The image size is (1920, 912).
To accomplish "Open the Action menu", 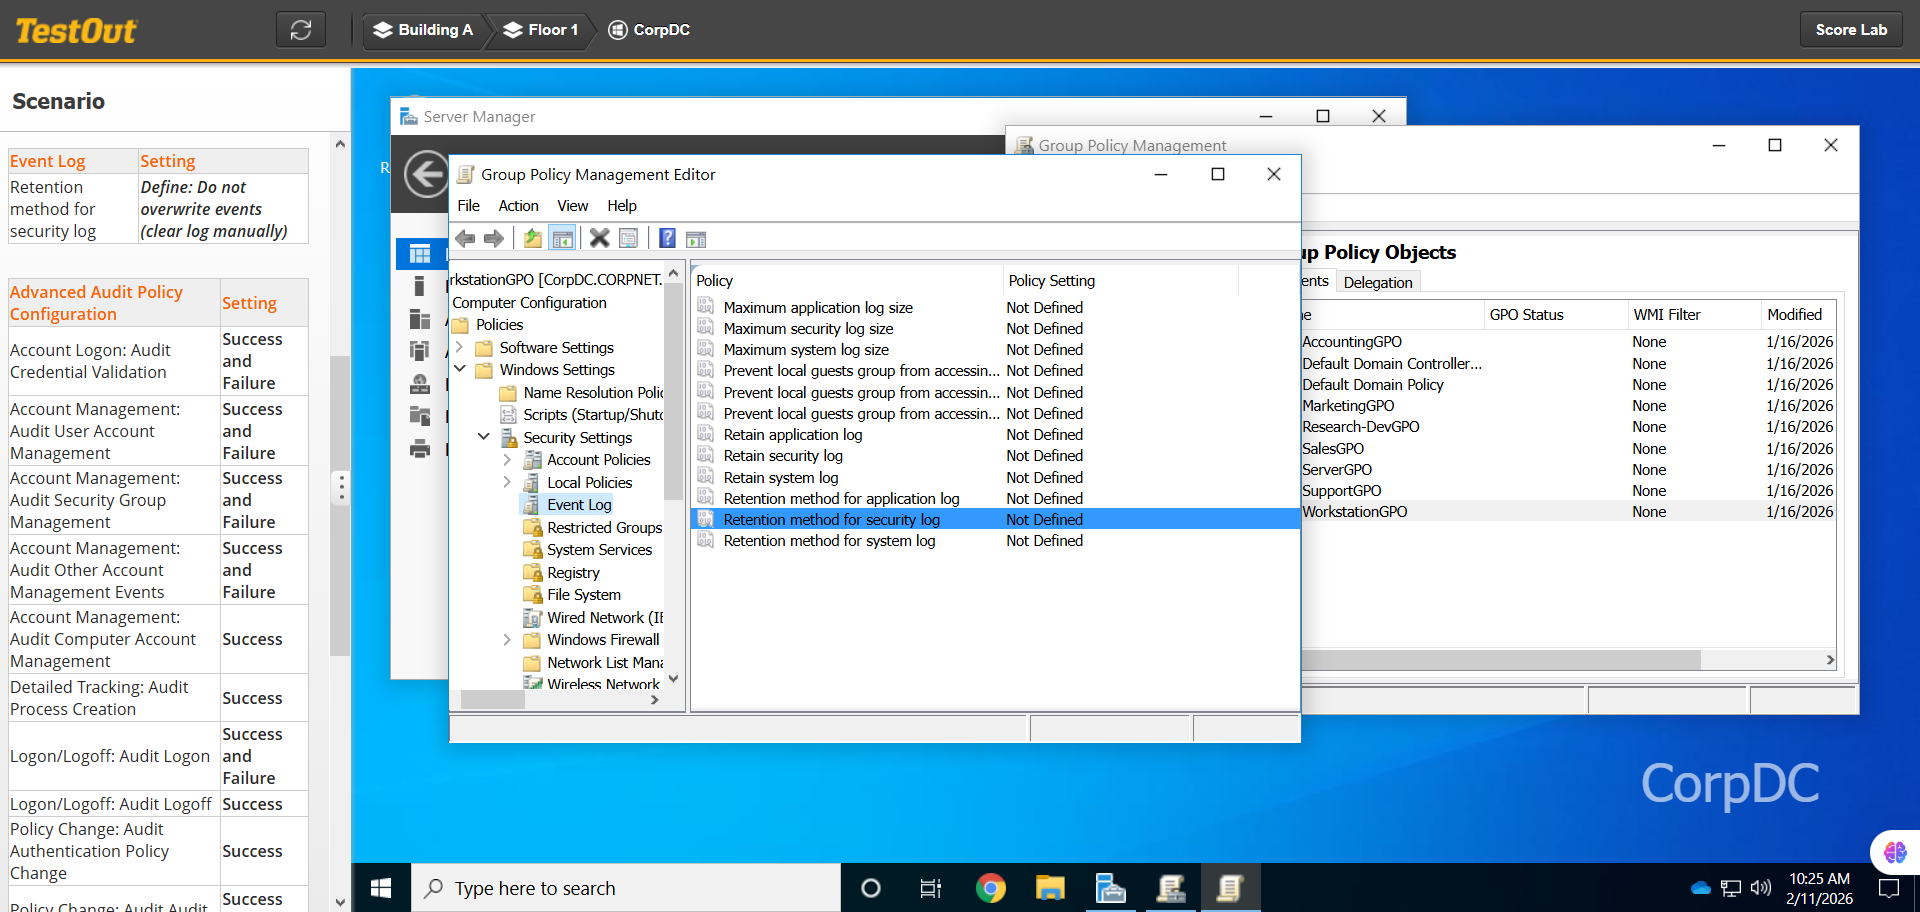I will pyautogui.click(x=518, y=206).
